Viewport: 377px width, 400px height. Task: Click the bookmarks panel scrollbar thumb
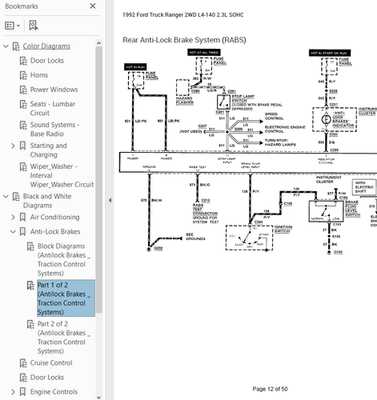click(x=99, y=180)
